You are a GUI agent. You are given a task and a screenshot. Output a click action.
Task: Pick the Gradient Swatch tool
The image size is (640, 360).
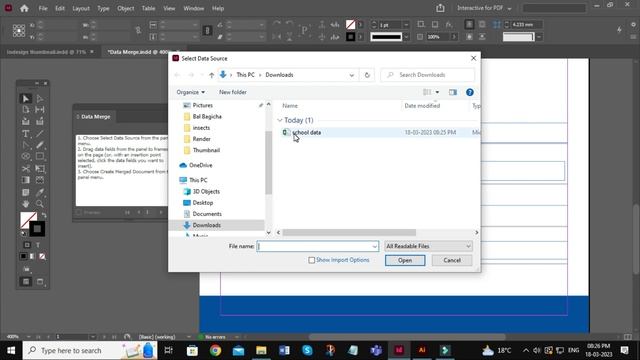coord(25,180)
